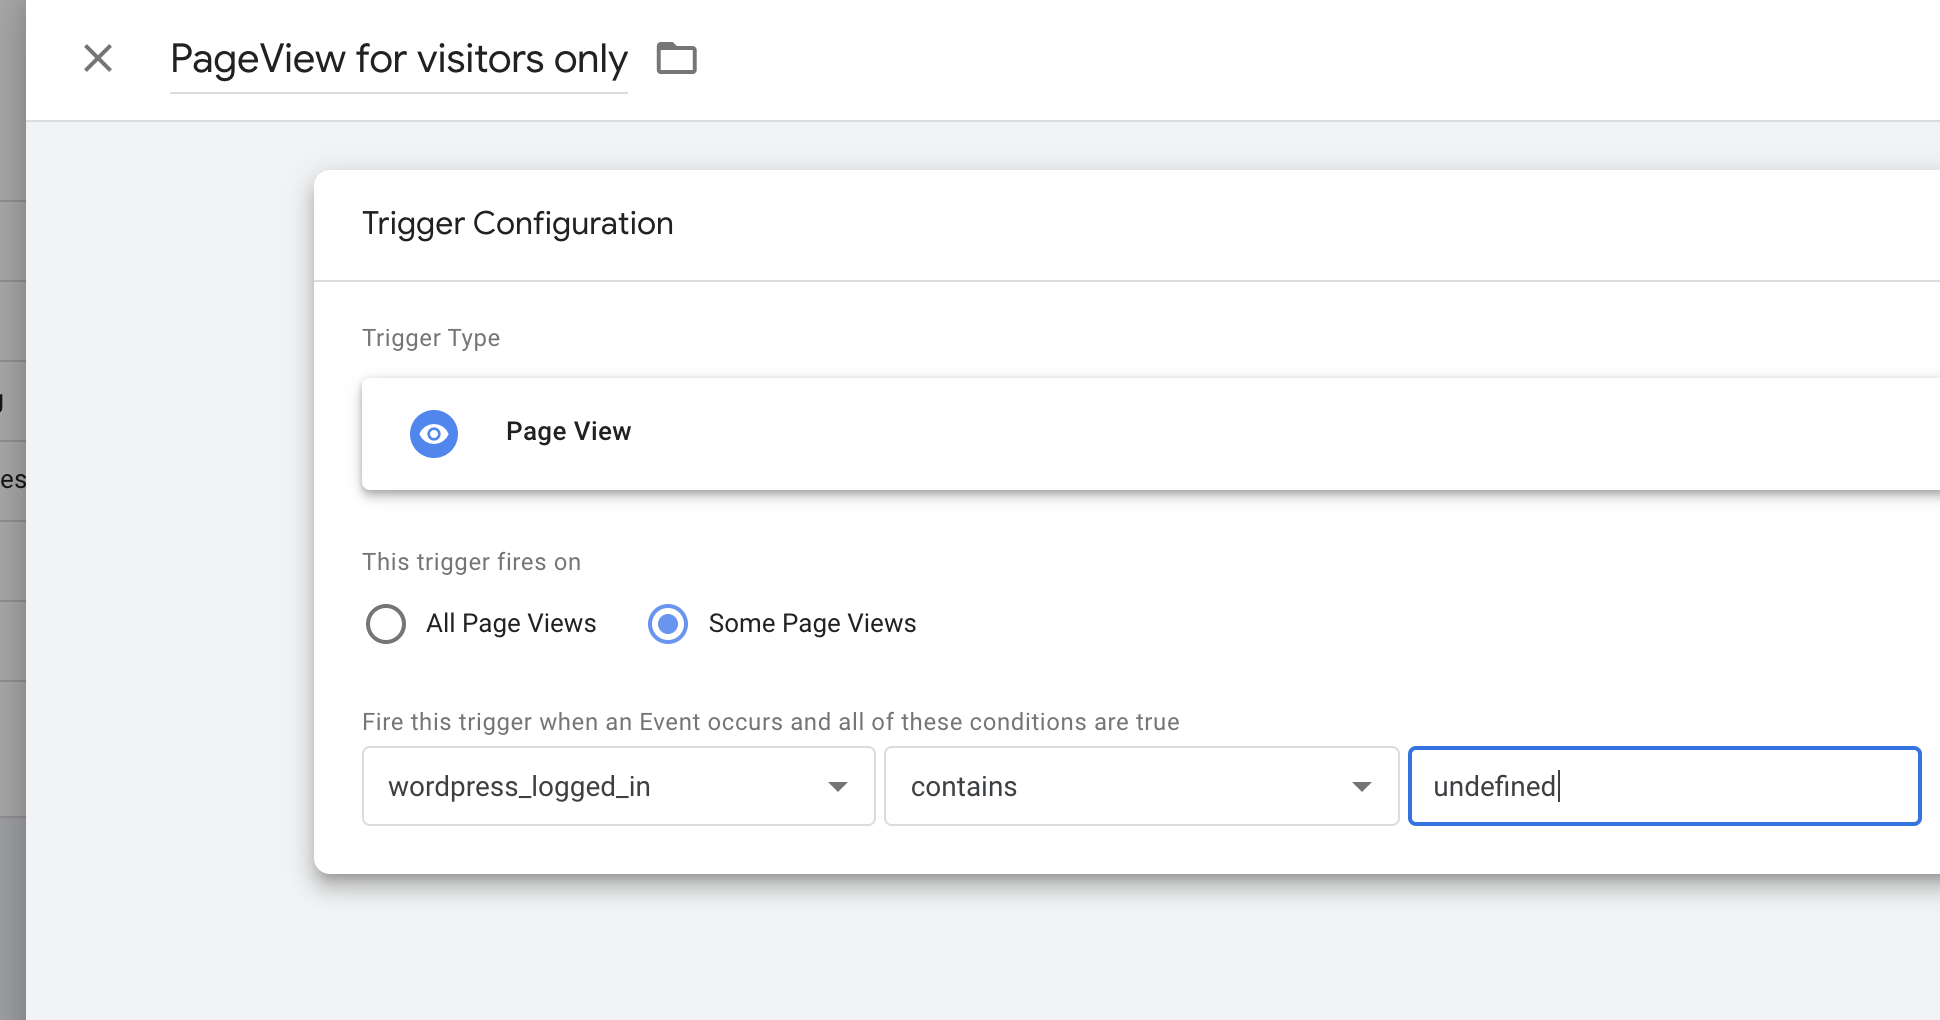Click the This trigger fires on label

(471, 562)
